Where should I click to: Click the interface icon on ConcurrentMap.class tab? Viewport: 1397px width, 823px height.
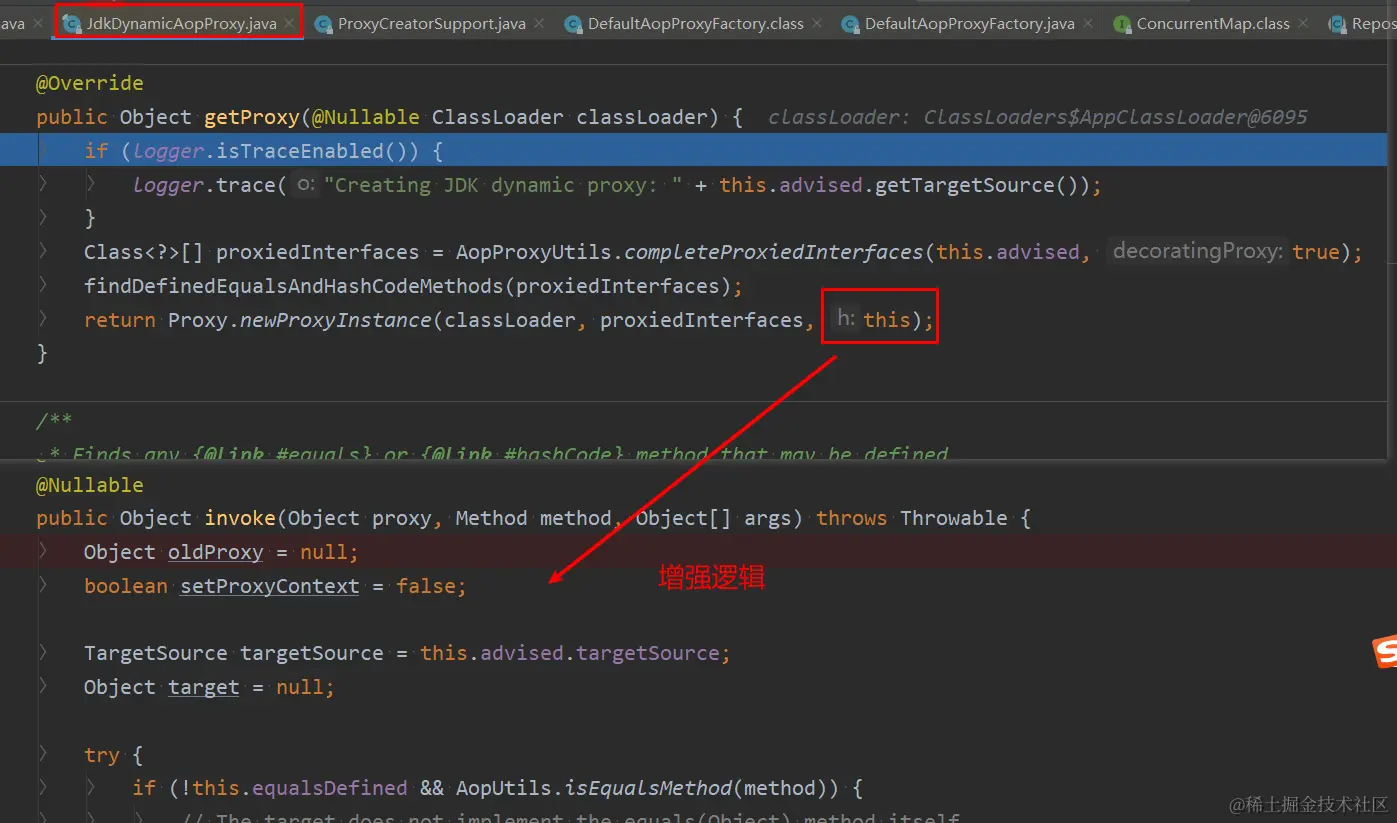tap(1122, 23)
